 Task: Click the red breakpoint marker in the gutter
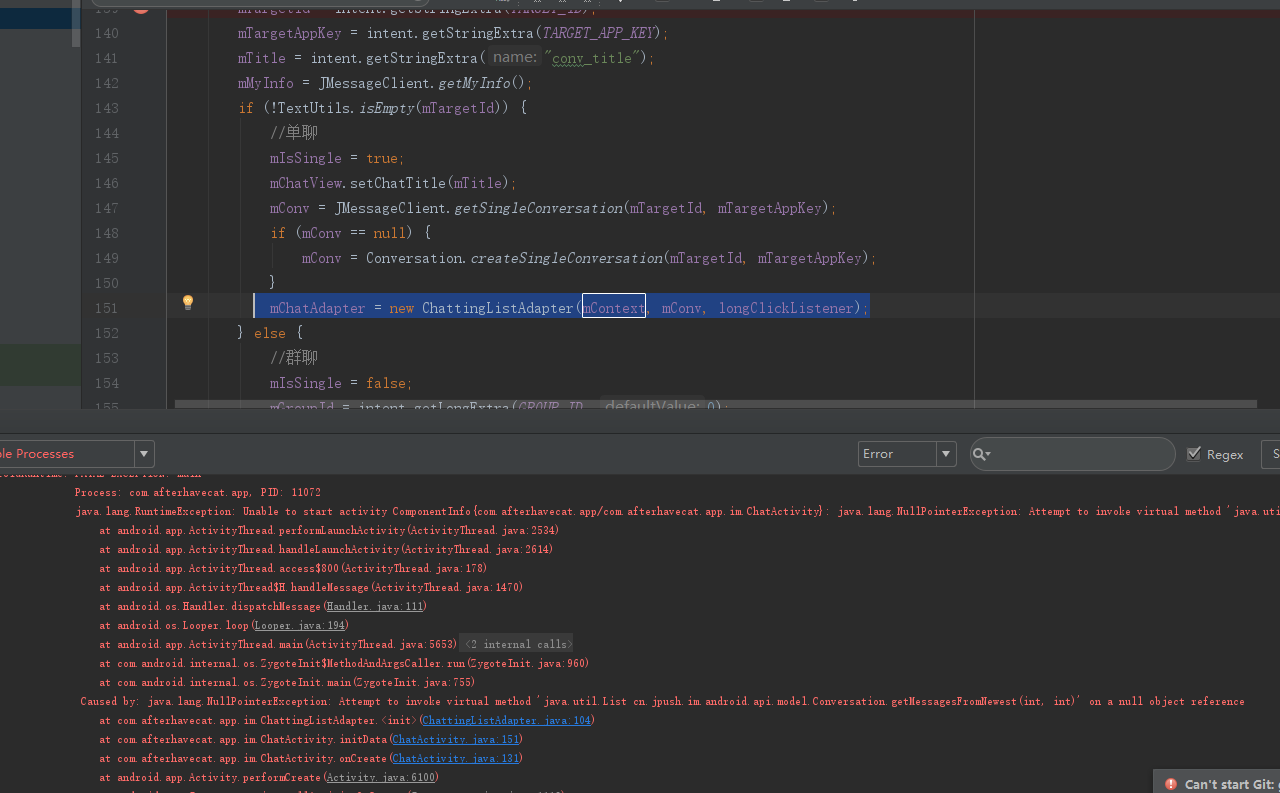pyautogui.click(x=140, y=7)
